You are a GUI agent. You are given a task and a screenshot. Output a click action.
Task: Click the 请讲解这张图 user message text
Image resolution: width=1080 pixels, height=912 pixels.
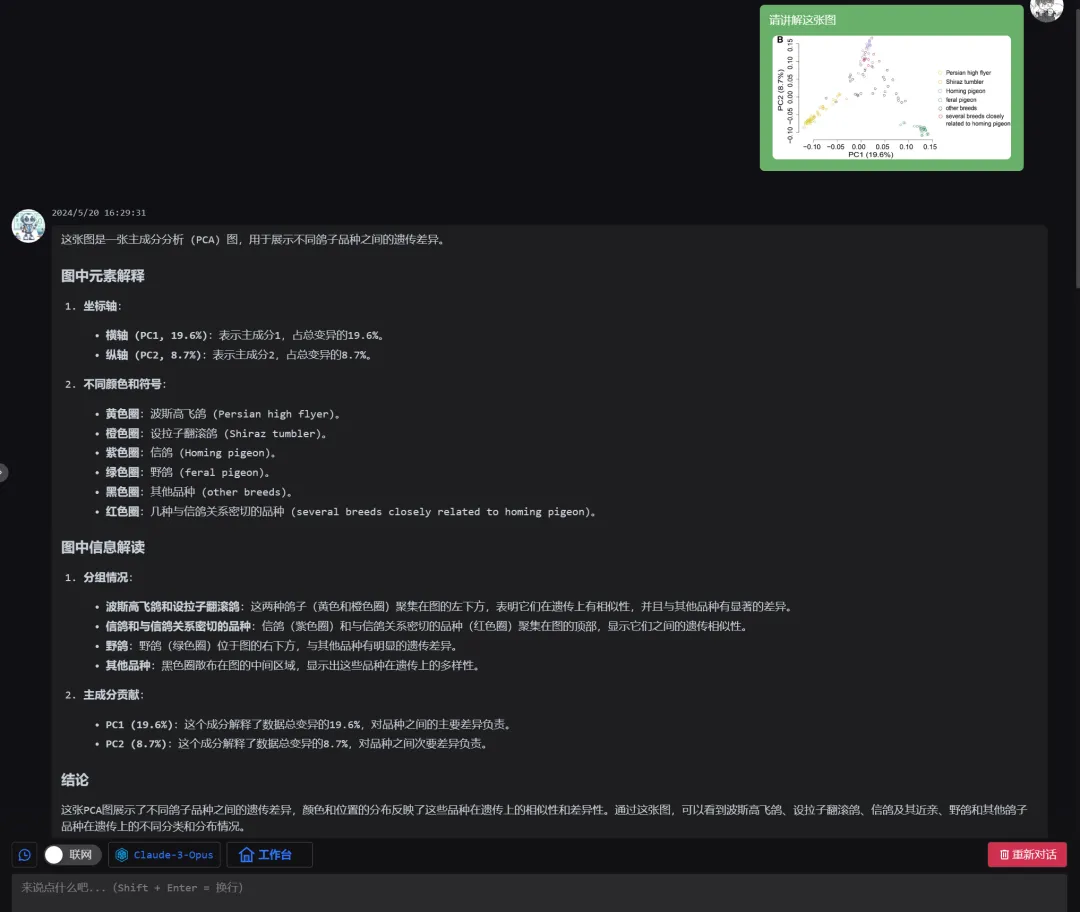coord(802,20)
